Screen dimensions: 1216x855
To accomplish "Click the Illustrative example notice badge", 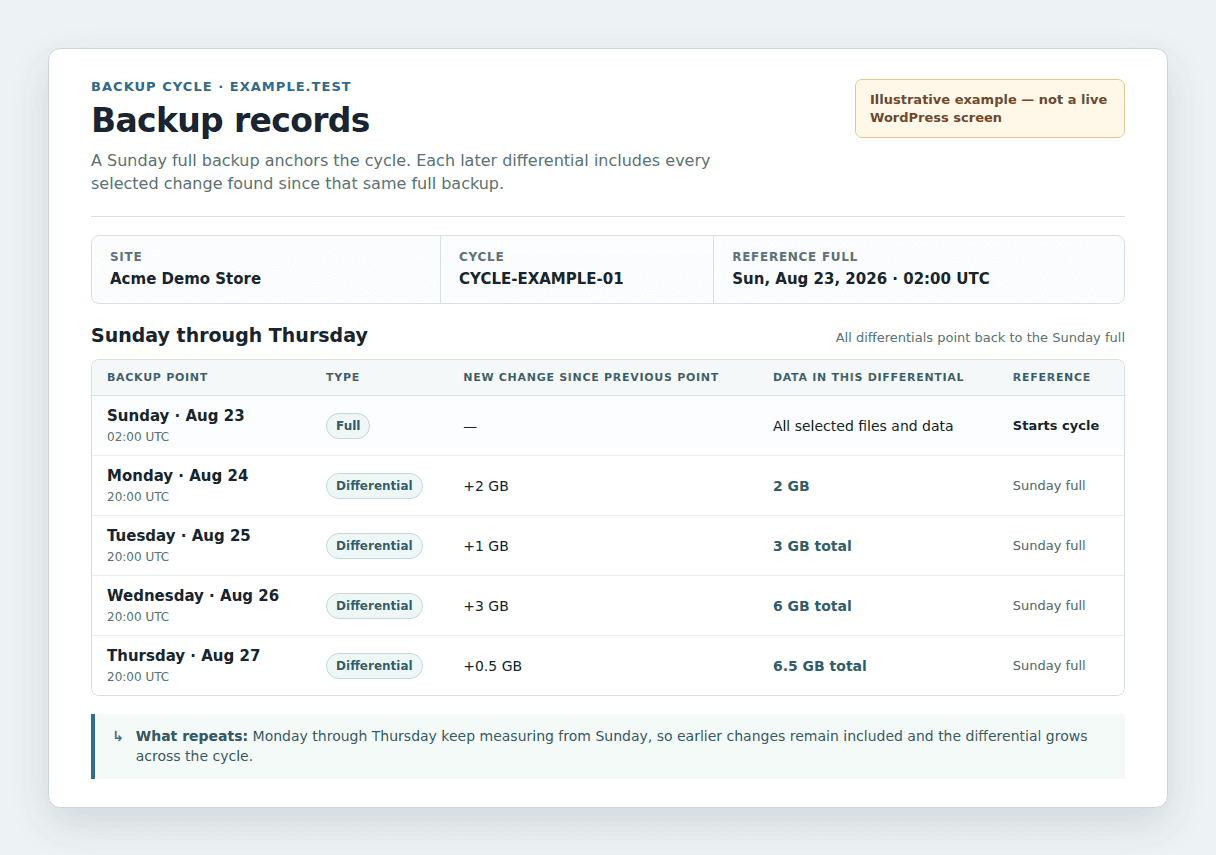I will tap(989, 108).
